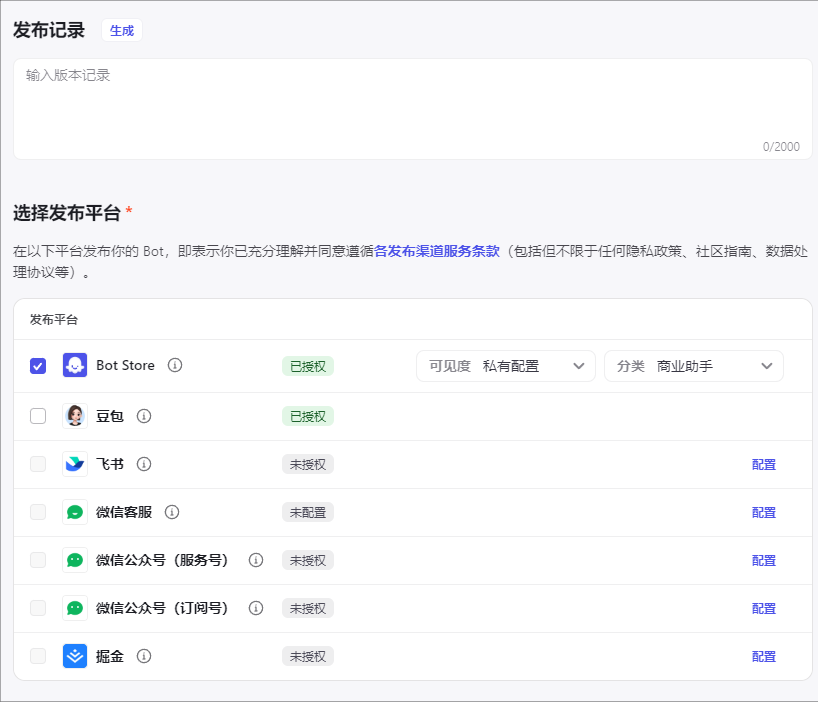Open the 各发布渠道服务条款 link
The image size is (818, 702).
436,251
